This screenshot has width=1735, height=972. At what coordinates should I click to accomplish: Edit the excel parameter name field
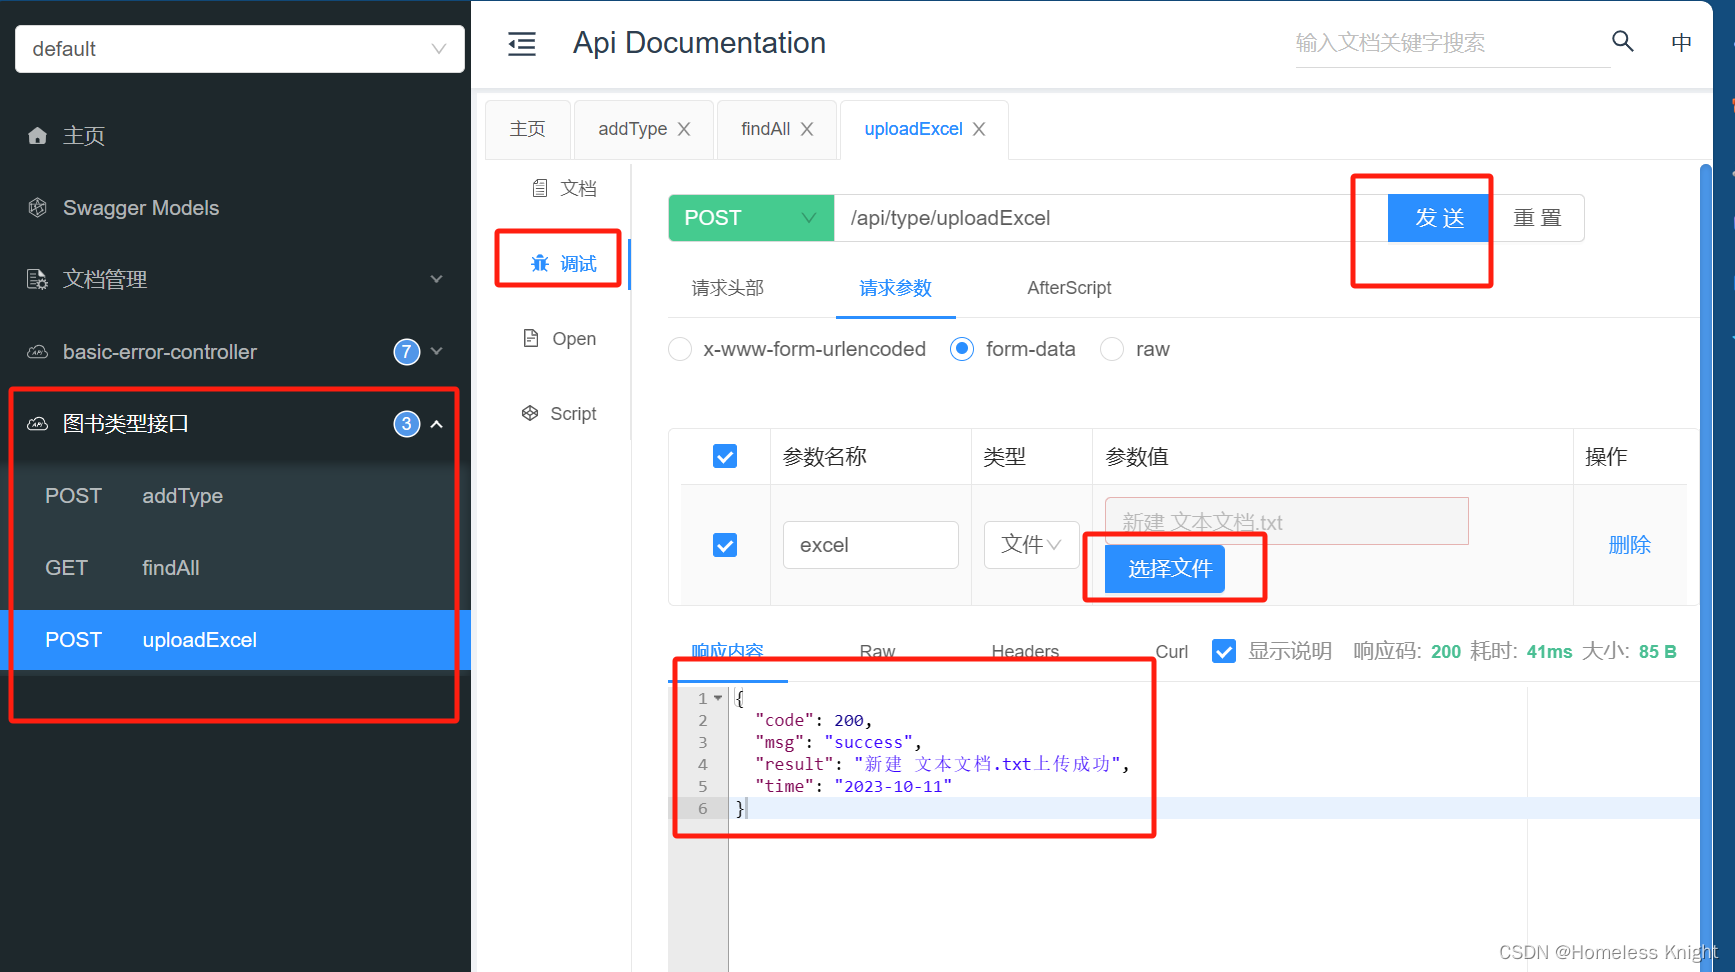coord(871,545)
